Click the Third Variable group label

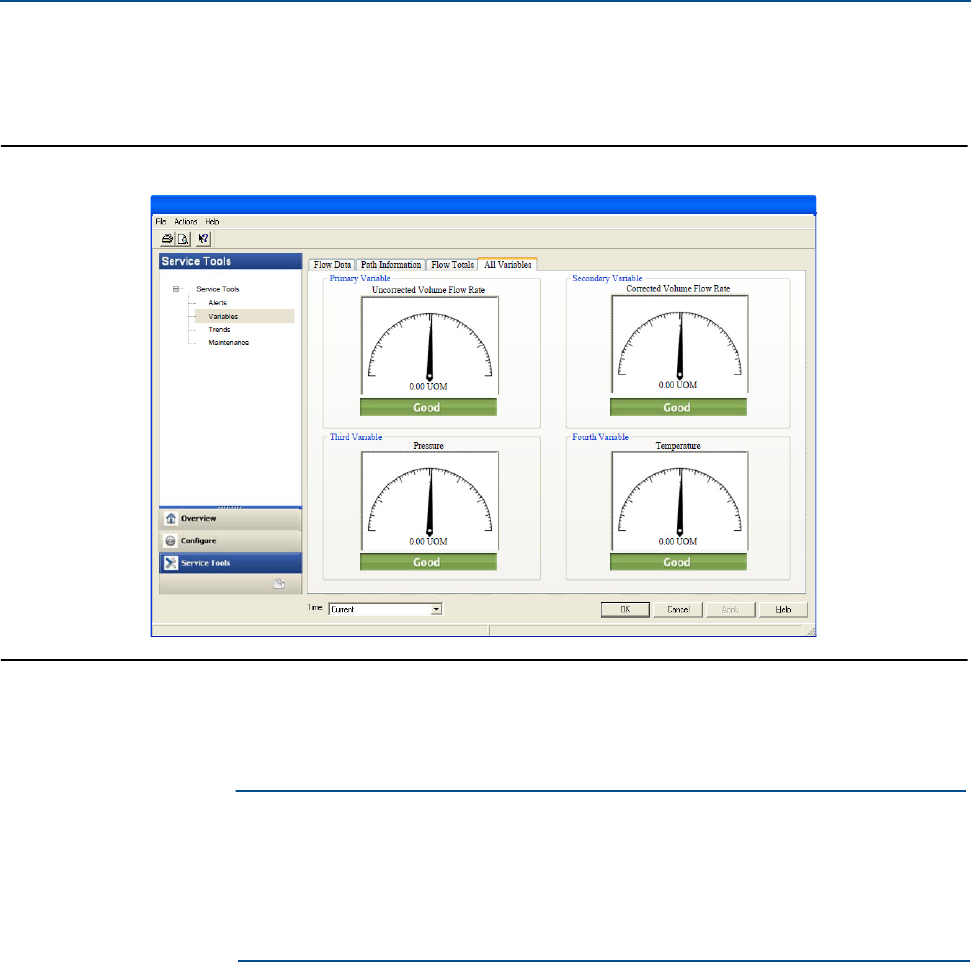pos(355,437)
